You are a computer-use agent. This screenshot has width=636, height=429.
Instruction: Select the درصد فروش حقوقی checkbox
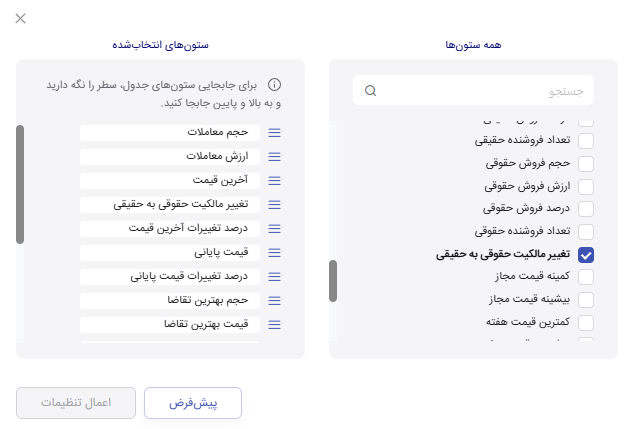point(586,209)
